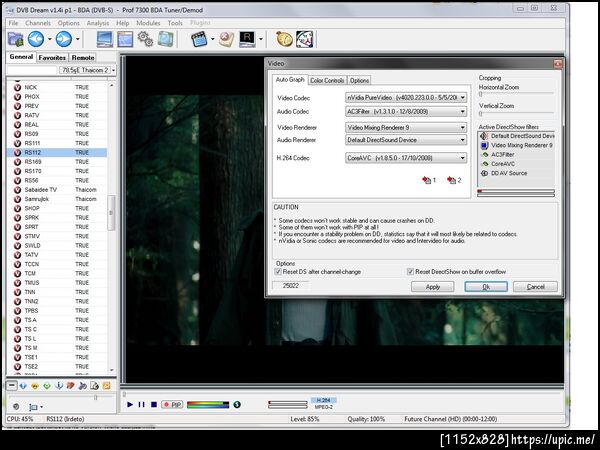Click the orange square icon in the bottom-left panel
Image resolution: width=600 pixels, height=450 pixels.
click(x=106, y=386)
